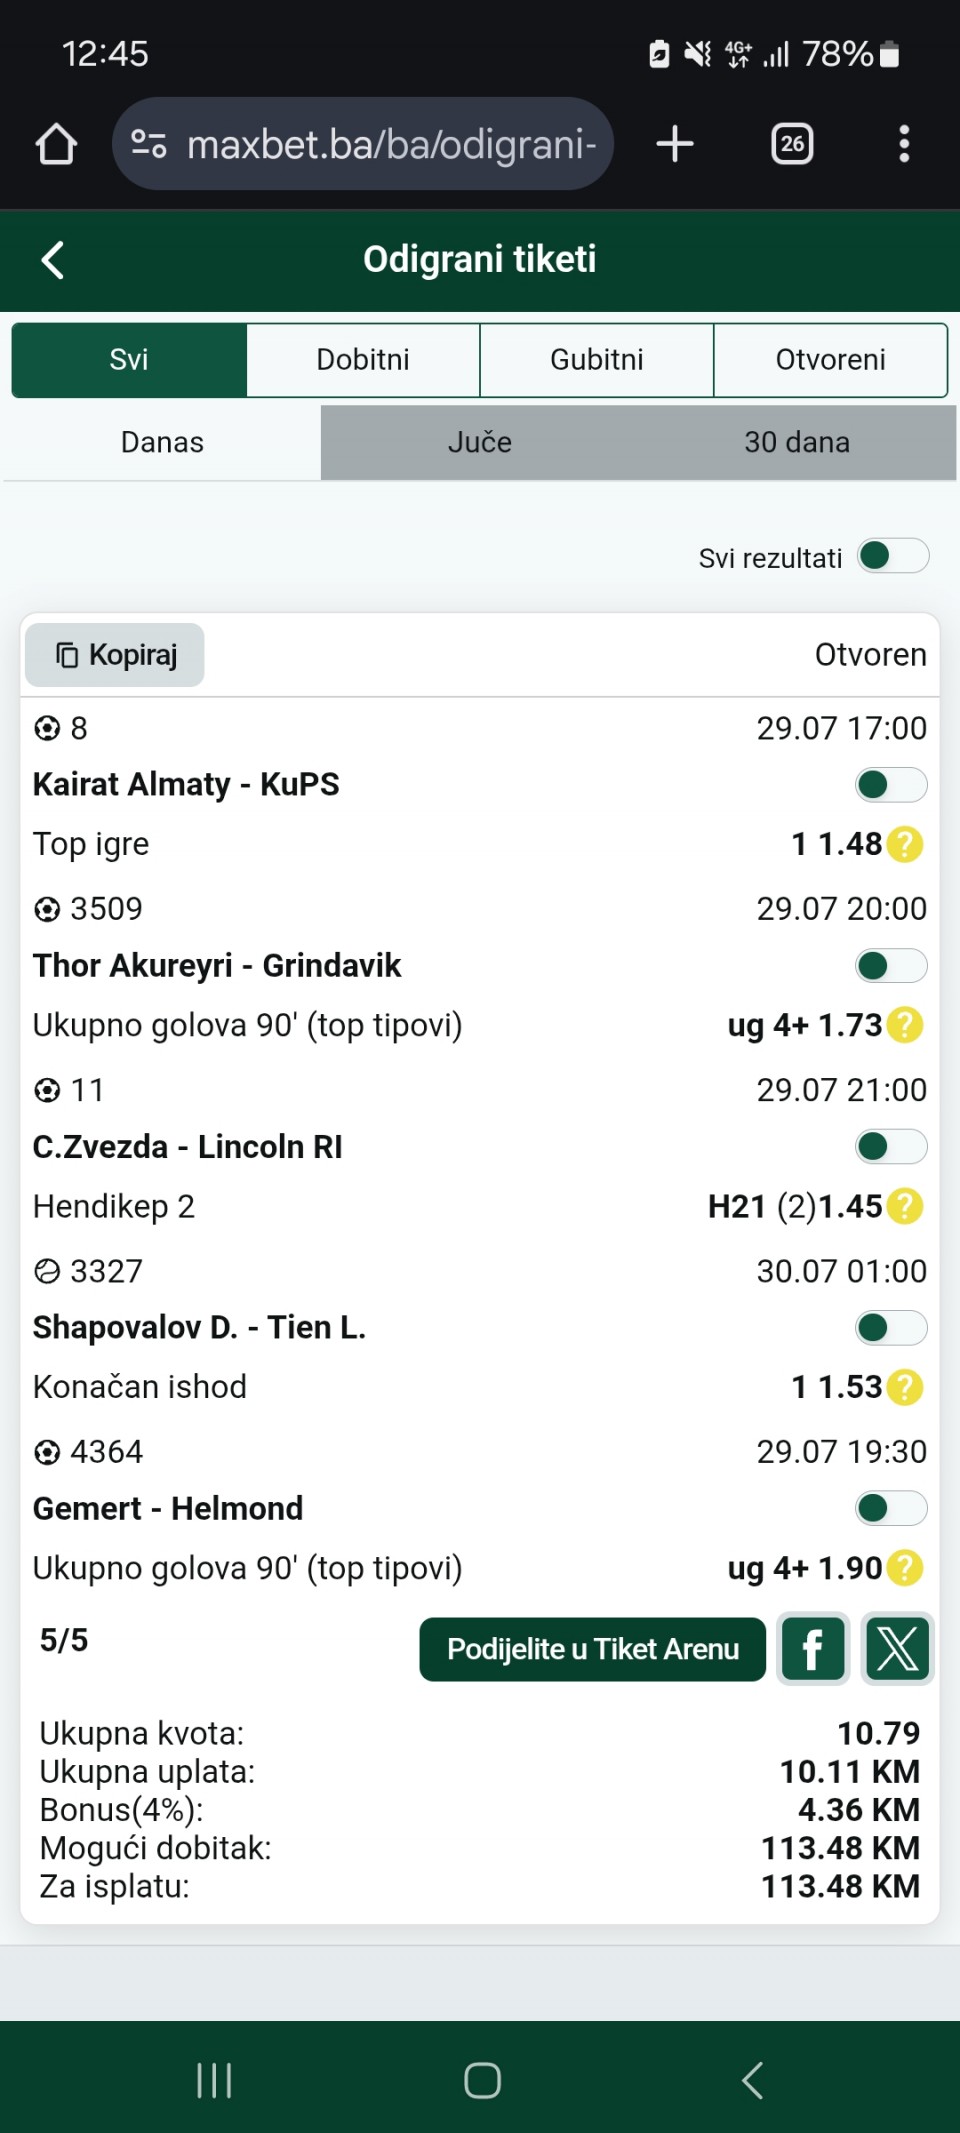960x2133 pixels.
Task: Open help icon for Gemert - Helmond odds 1.90
Action: (x=905, y=1568)
